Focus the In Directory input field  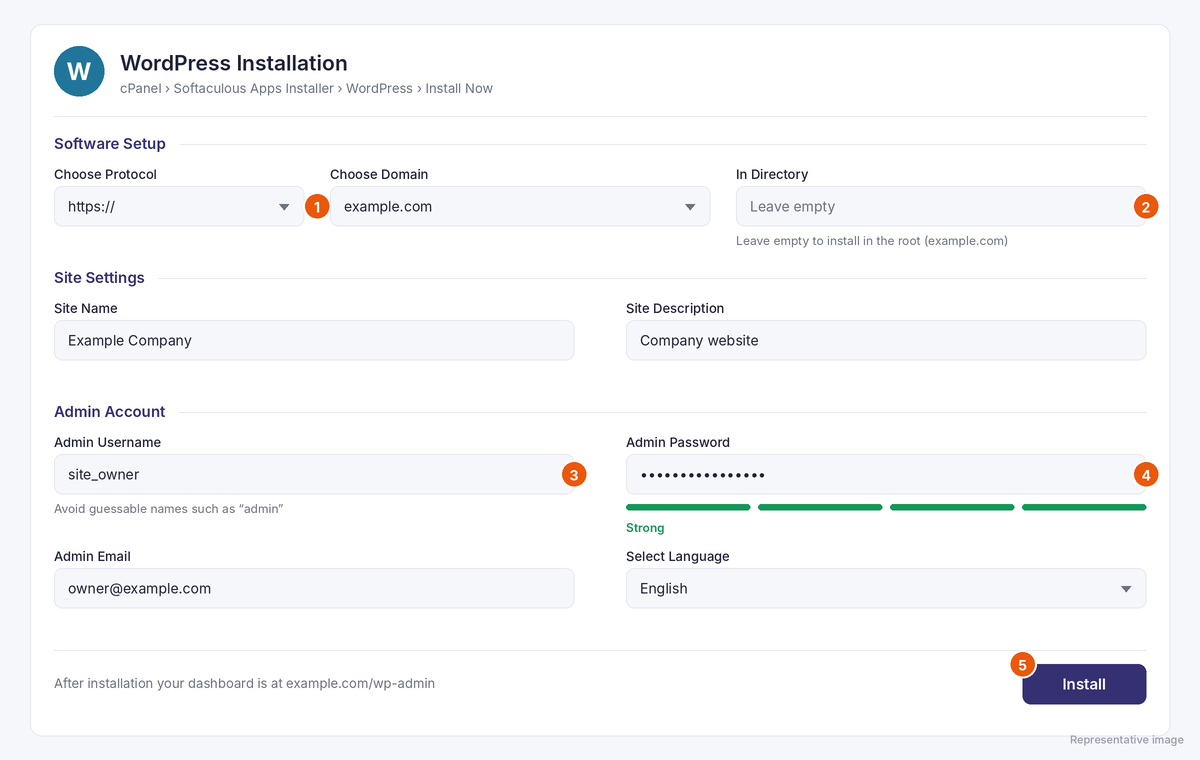[x=941, y=207]
